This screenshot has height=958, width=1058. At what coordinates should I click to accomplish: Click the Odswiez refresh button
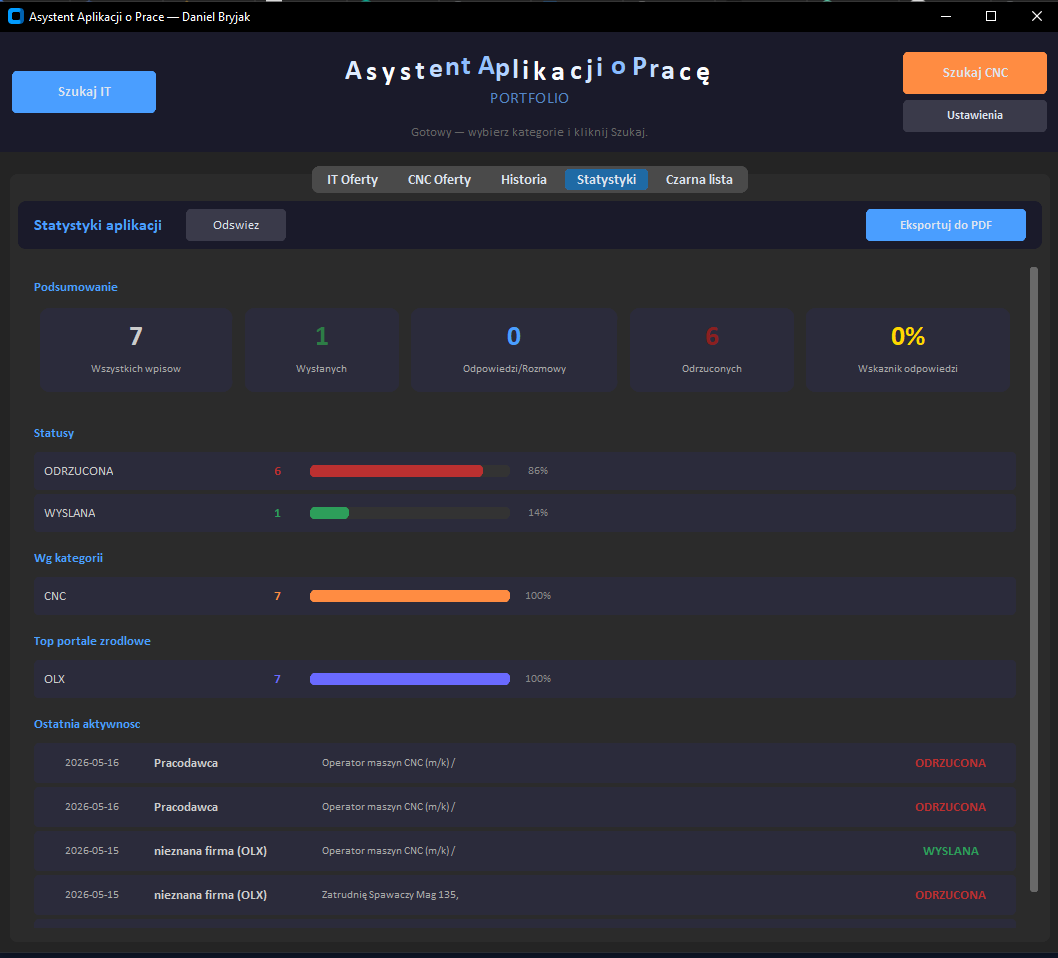coord(235,225)
